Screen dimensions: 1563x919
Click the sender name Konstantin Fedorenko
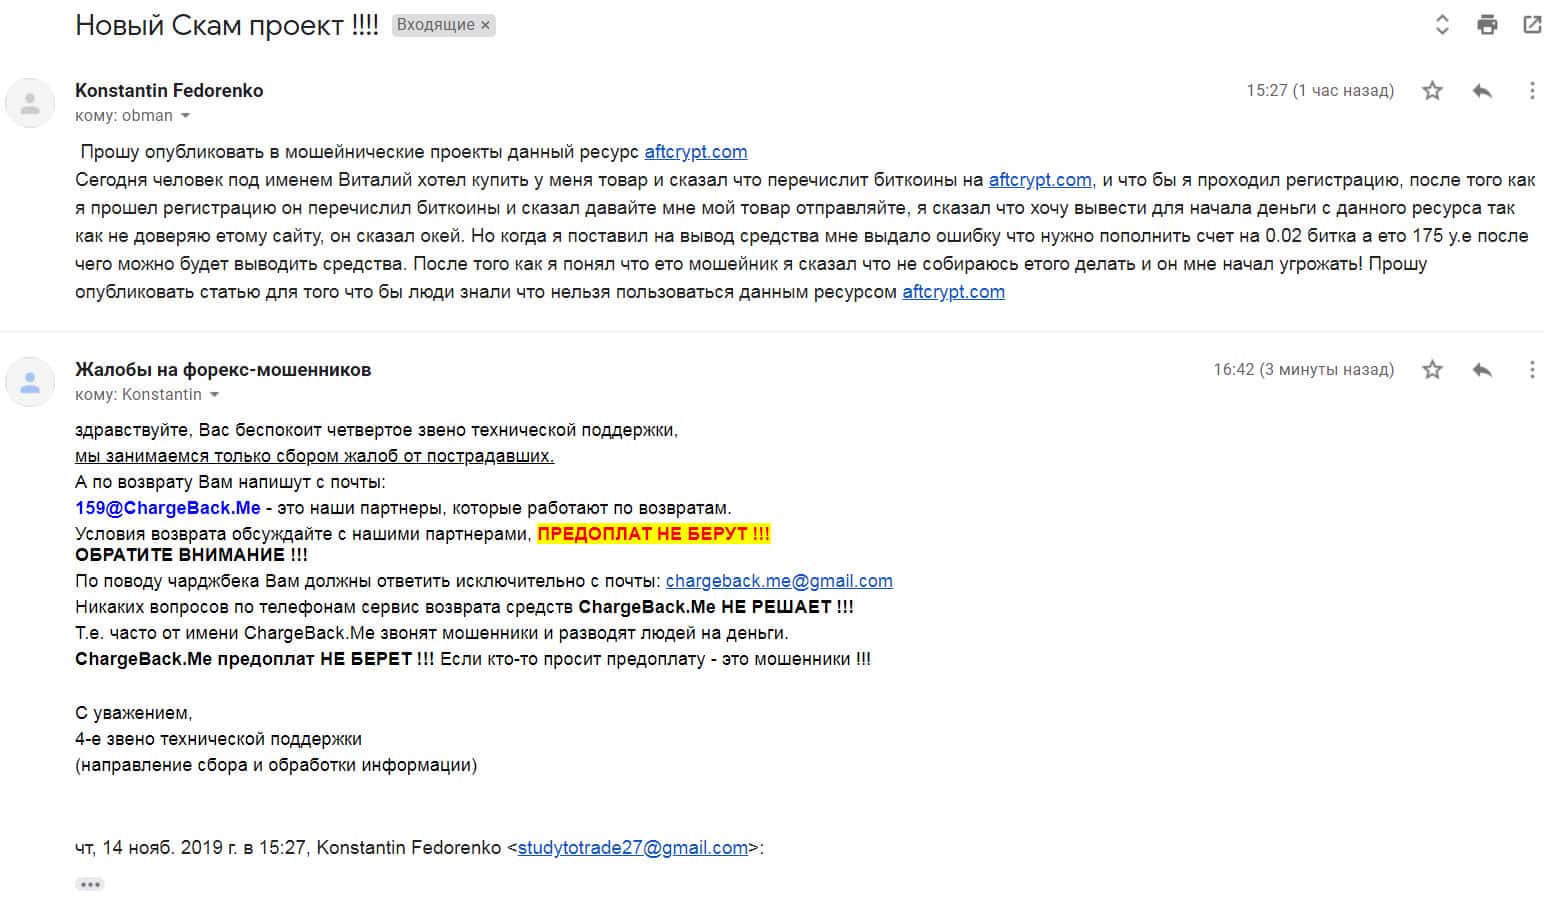coord(169,90)
